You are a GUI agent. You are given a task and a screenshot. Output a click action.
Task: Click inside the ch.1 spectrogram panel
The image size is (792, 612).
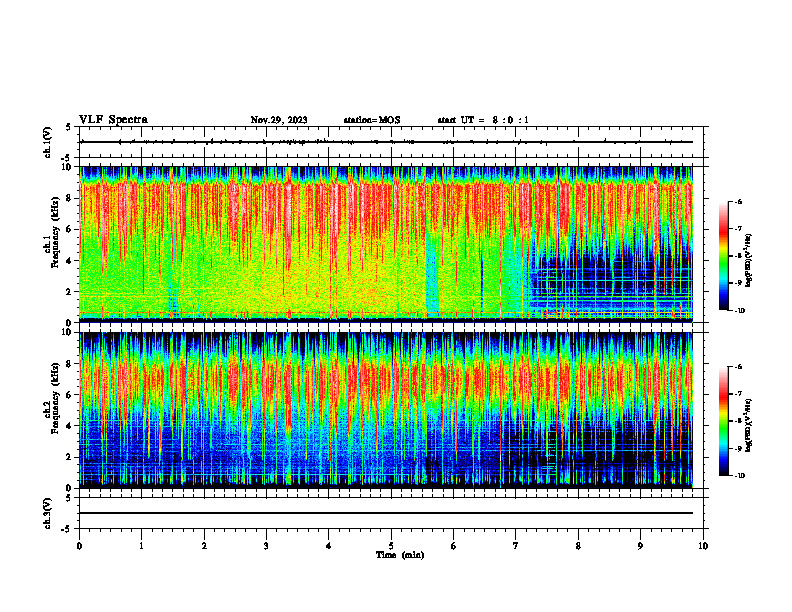tap(386, 244)
